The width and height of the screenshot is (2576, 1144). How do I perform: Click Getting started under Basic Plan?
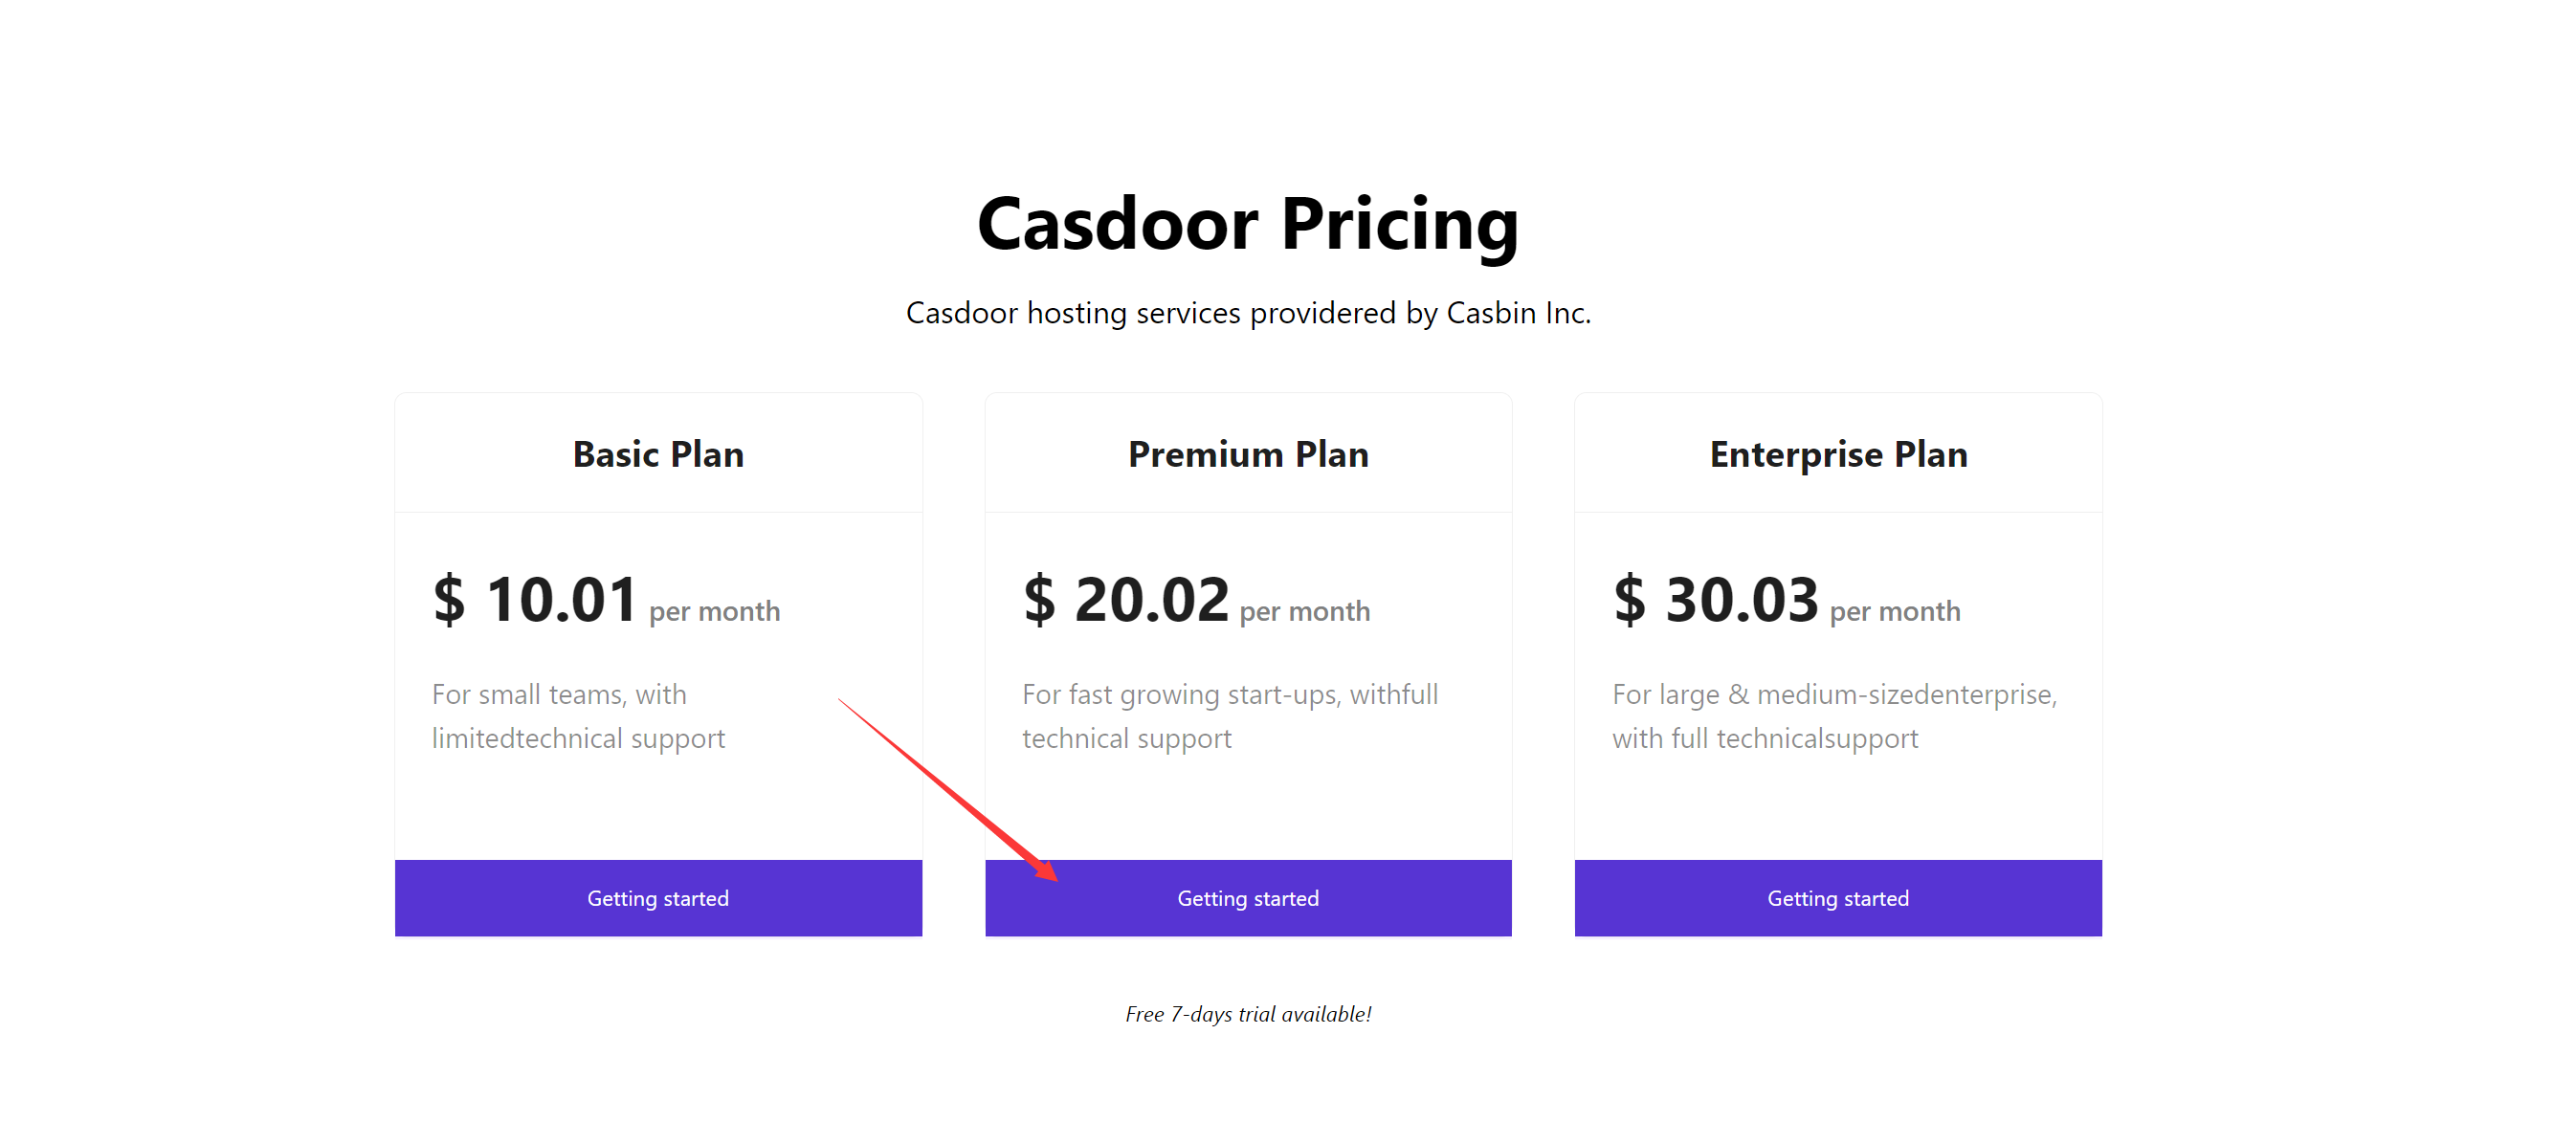(x=658, y=898)
